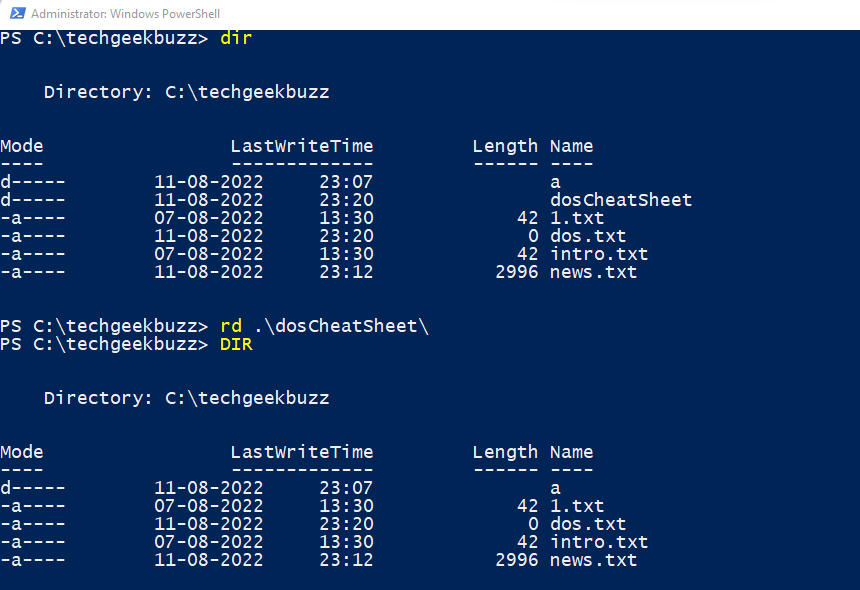Click 'news.txt' in the first directory listing
Viewport: 860px width, 590px height.
coord(593,272)
